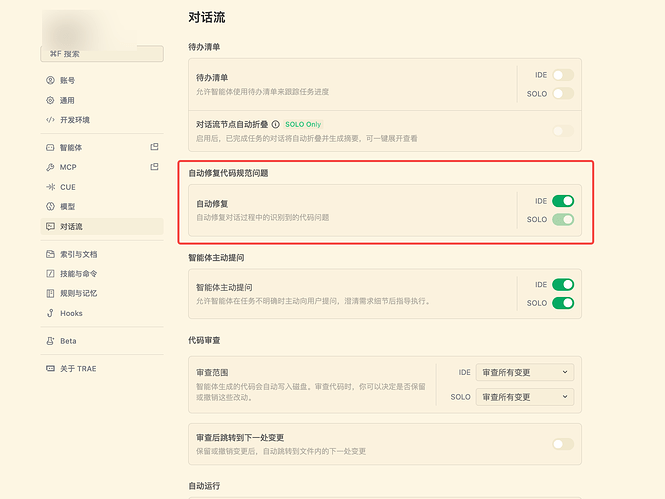
Task: Click the MCP wrench icon
Action: [50, 167]
